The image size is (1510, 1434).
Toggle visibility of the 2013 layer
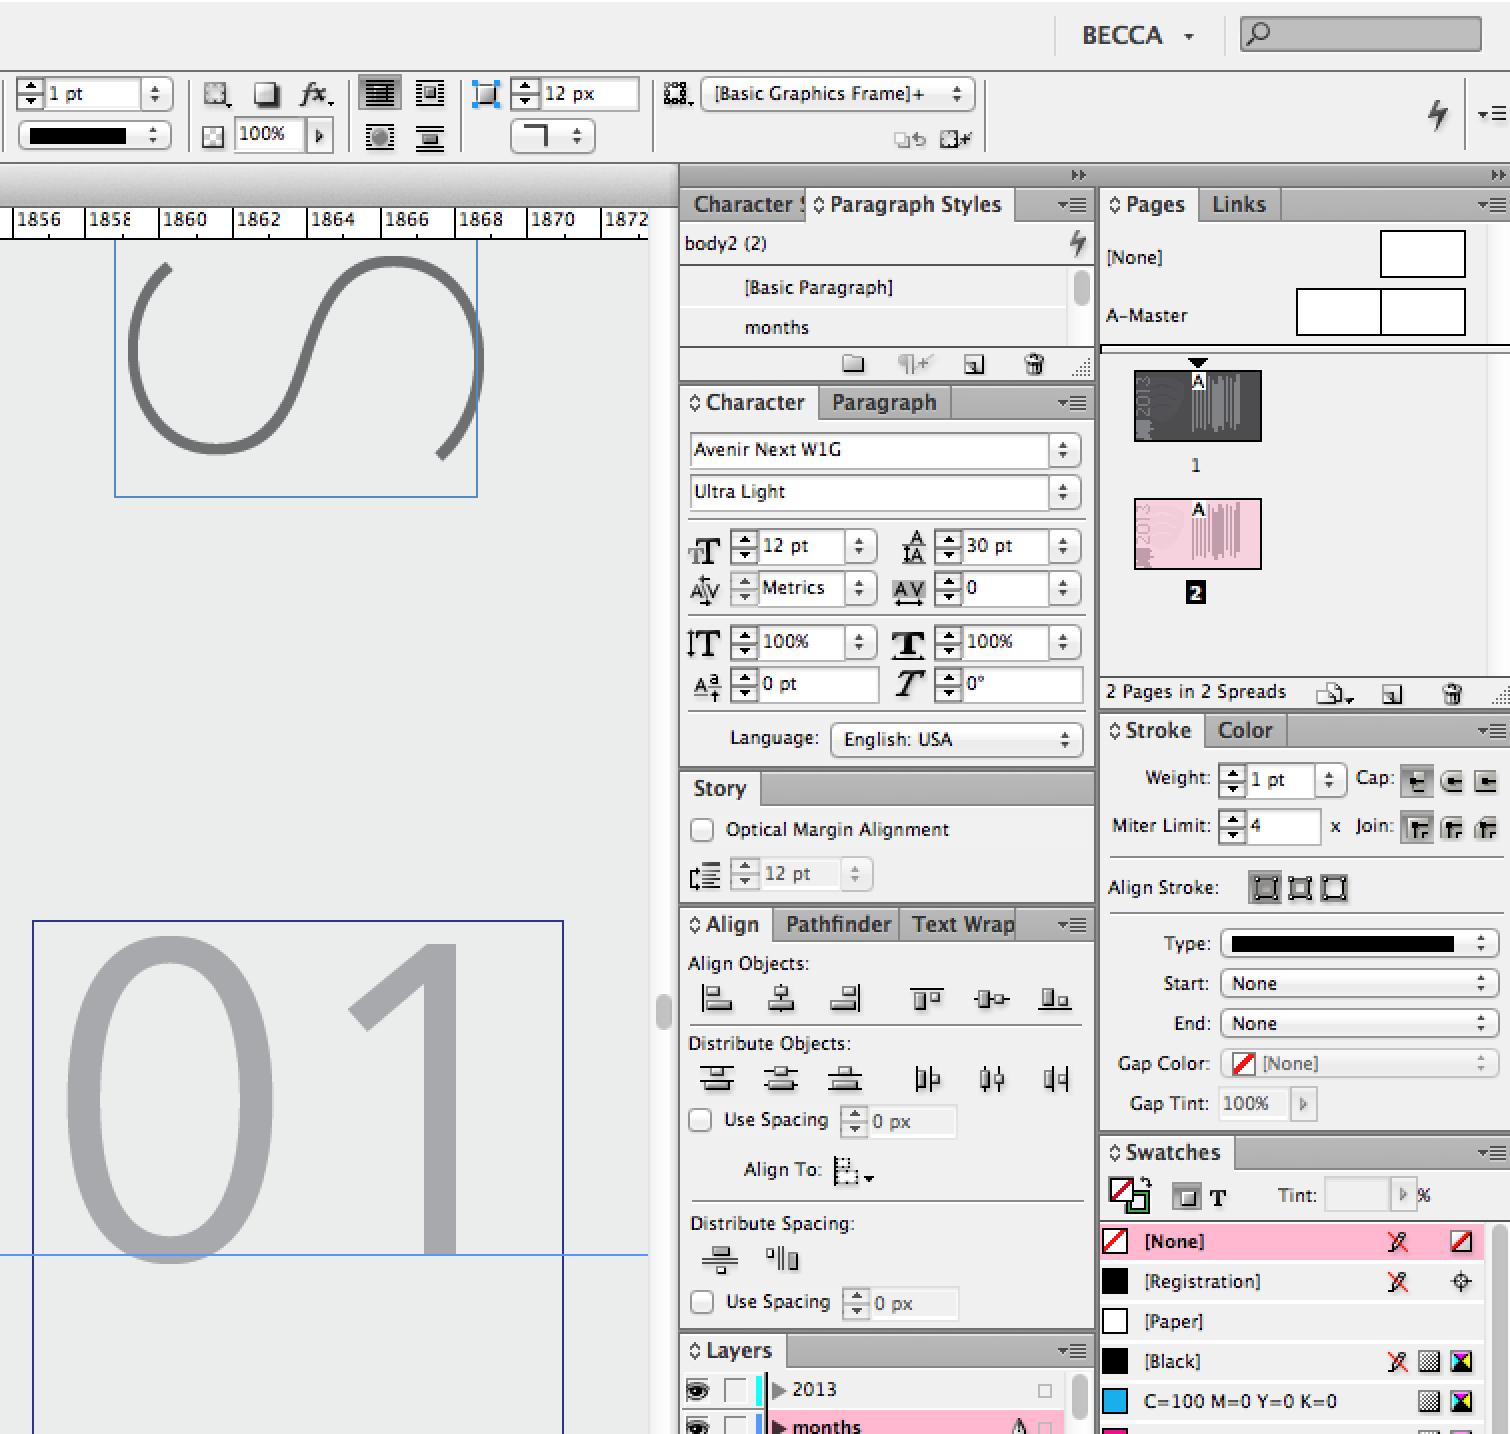coord(697,1390)
